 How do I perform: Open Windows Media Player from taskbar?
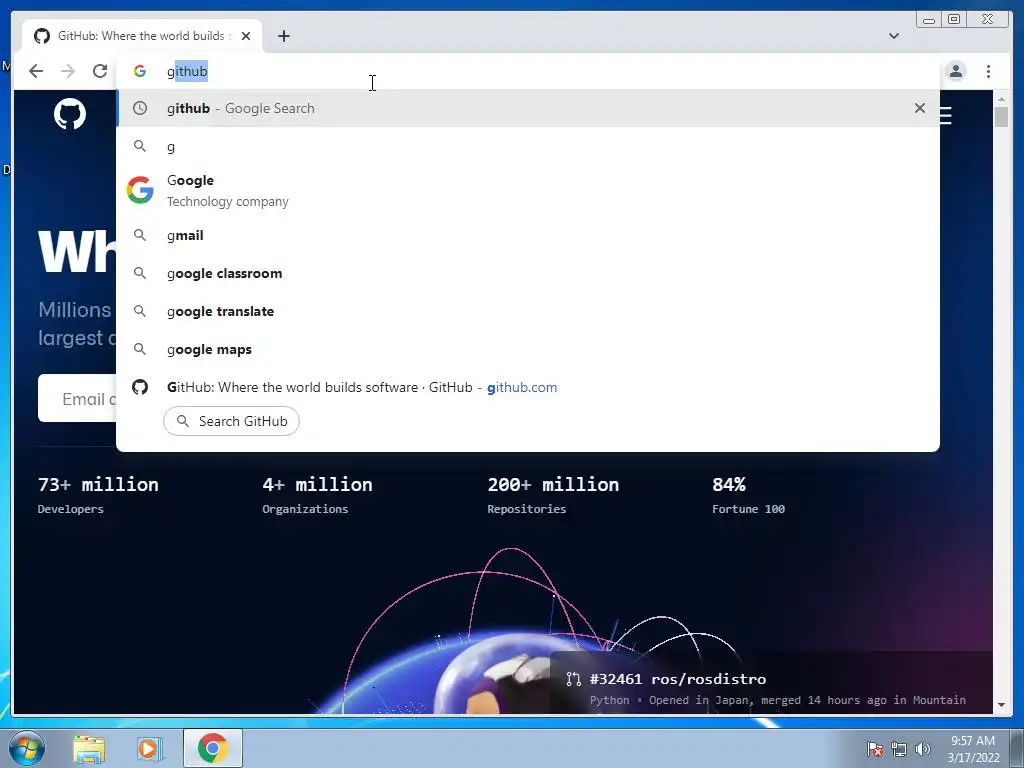(149, 748)
